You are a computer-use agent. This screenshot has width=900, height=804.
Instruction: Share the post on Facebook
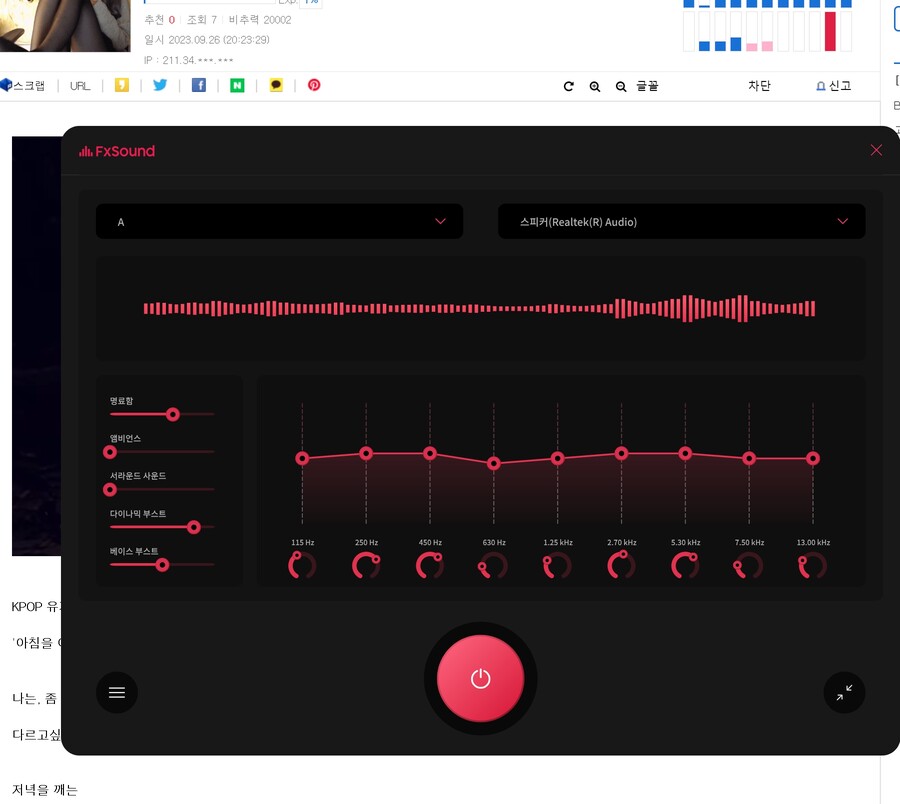pyautogui.click(x=198, y=85)
